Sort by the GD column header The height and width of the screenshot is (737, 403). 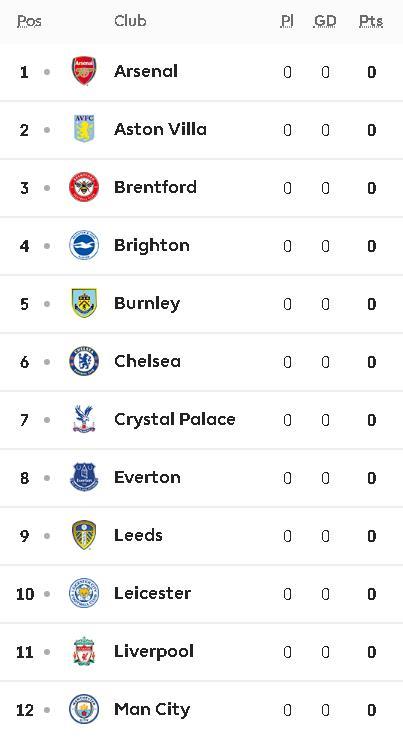(325, 21)
